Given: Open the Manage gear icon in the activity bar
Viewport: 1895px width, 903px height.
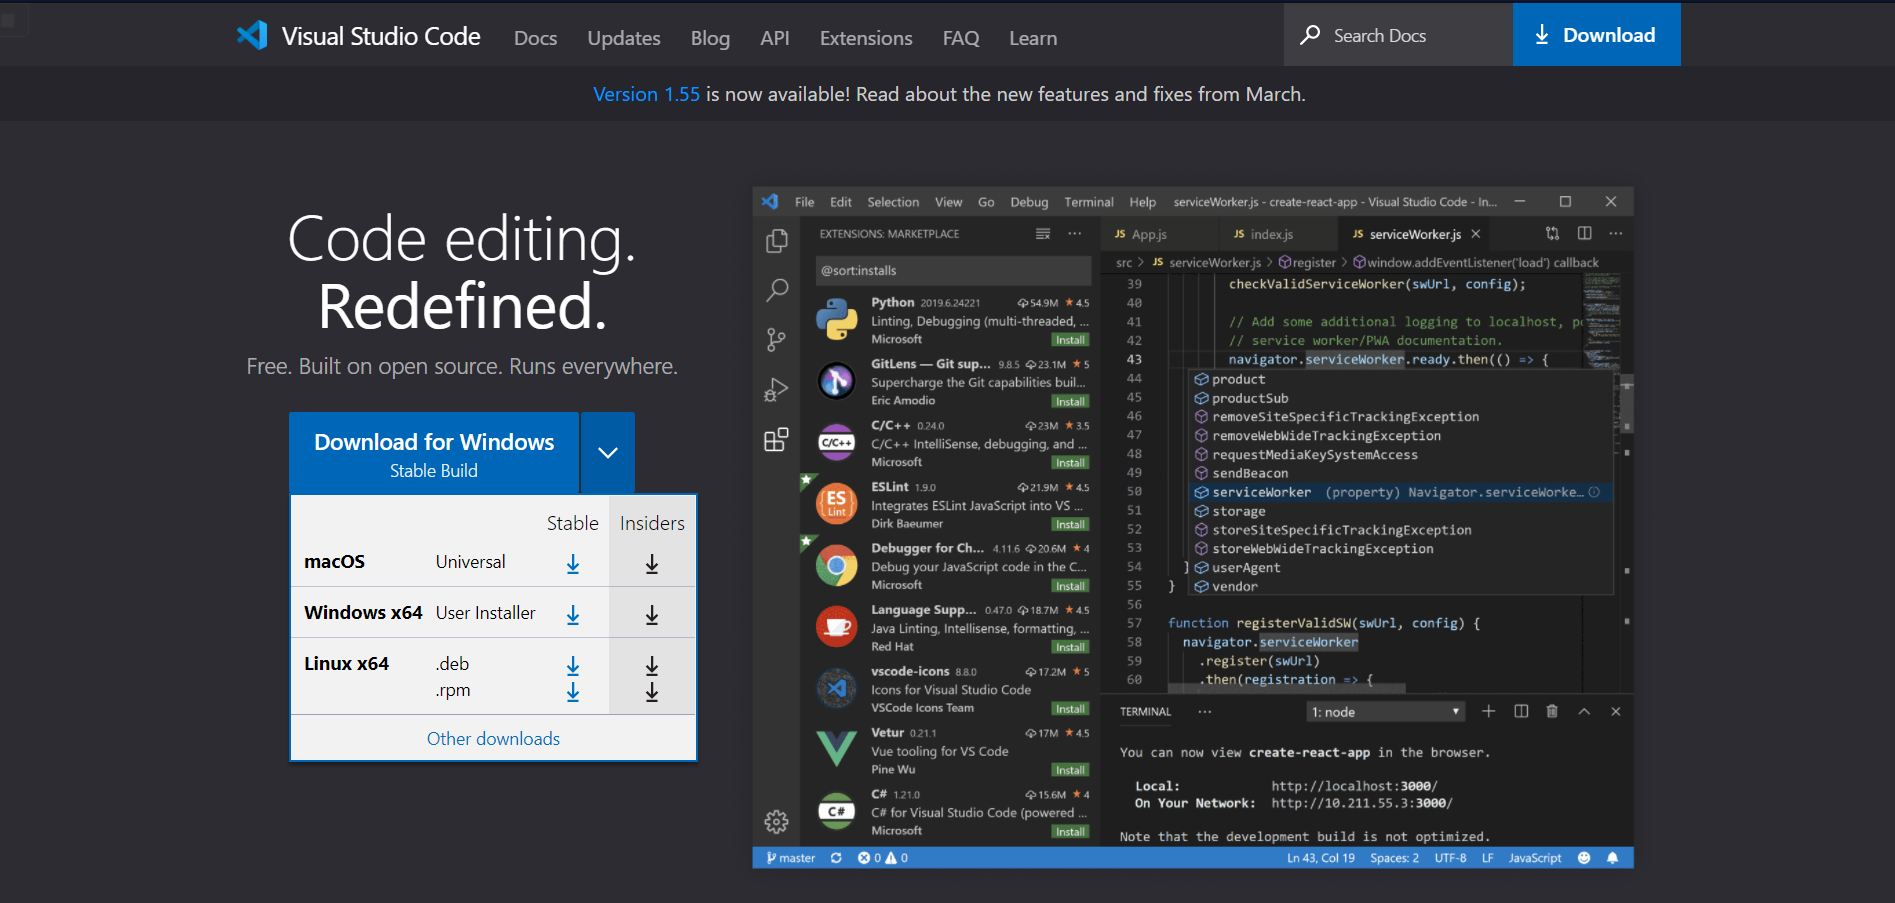Looking at the screenshot, I should coord(776,822).
